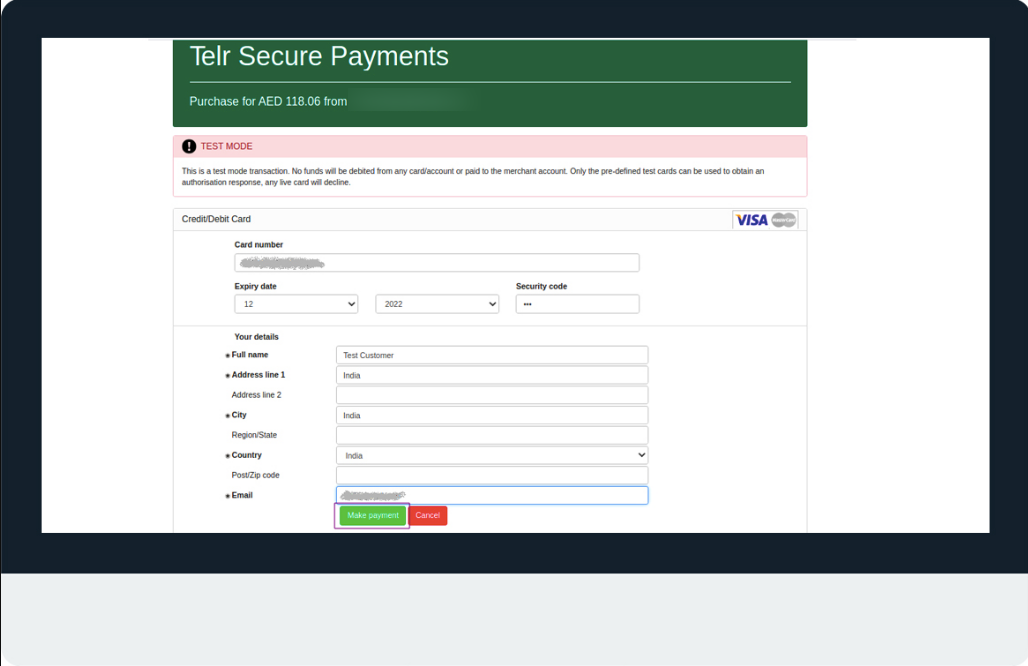This screenshot has height=666, width=1028.
Task: Click the MasterCard logo
Action: coord(783,220)
